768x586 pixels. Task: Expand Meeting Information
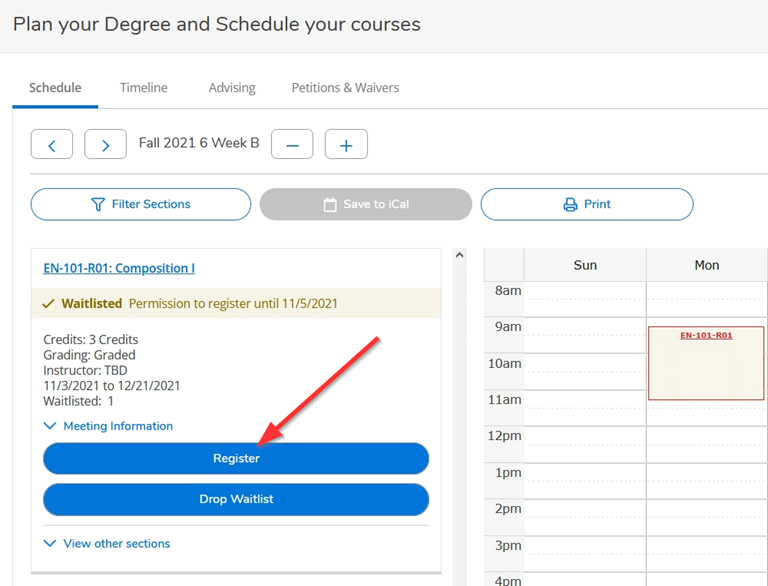tap(108, 426)
